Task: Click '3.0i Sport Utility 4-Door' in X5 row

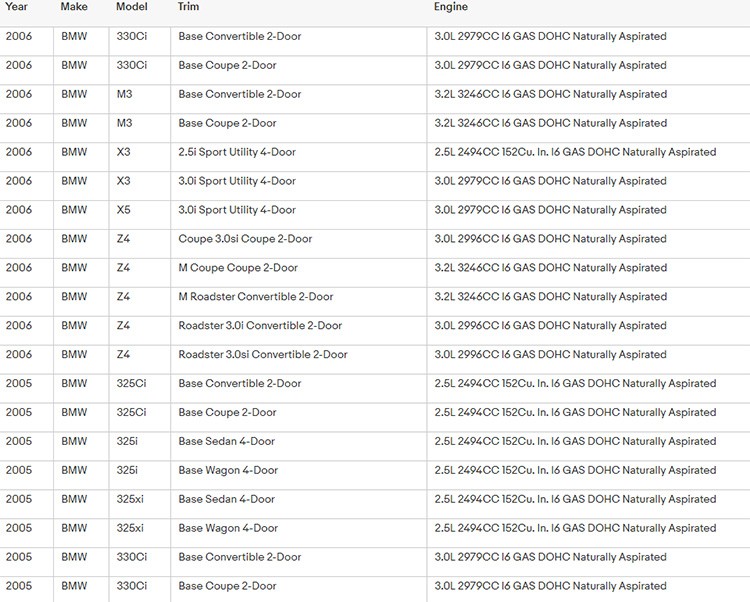Action: click(237, 209)
